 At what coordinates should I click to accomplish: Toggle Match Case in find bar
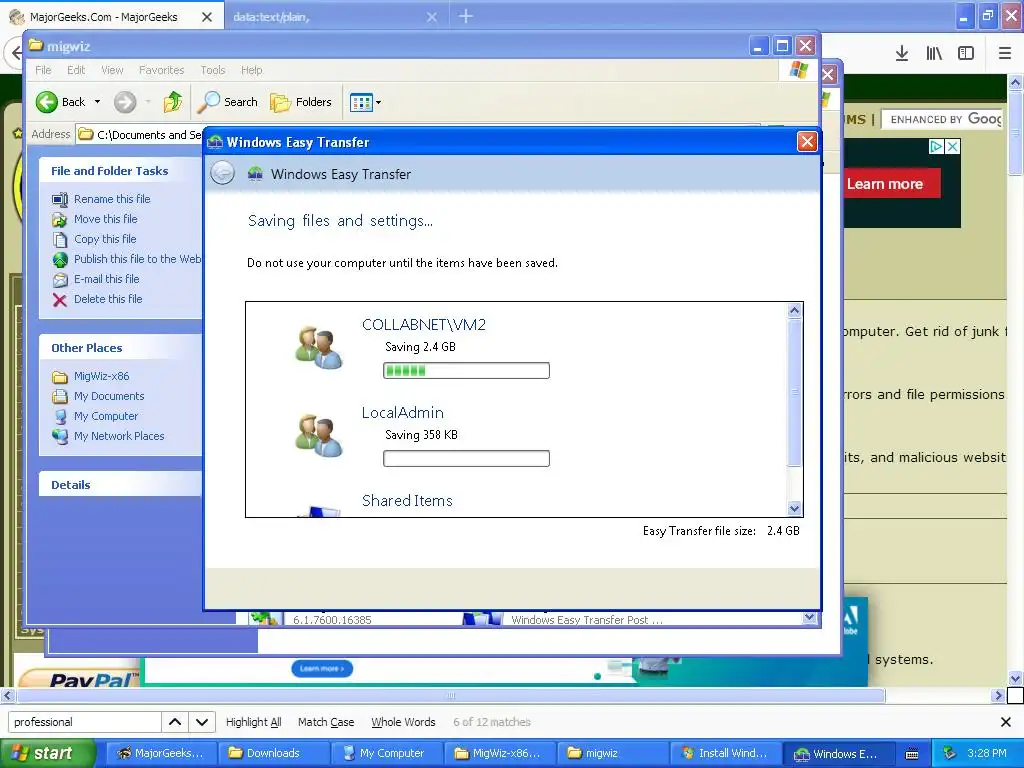[326, 722]
